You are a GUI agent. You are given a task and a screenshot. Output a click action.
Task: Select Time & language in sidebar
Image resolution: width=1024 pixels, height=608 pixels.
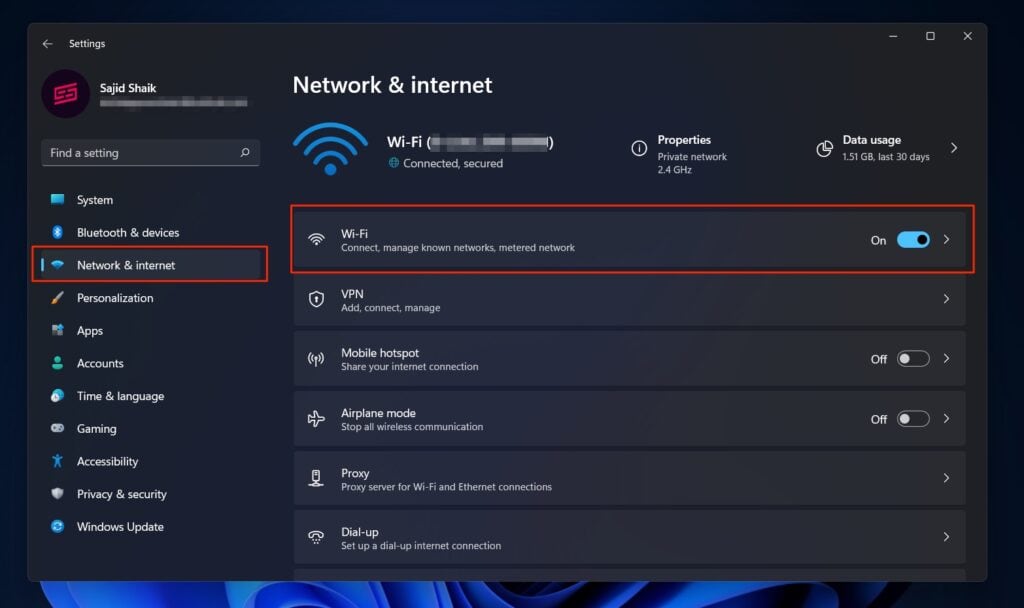coord(120,396)
